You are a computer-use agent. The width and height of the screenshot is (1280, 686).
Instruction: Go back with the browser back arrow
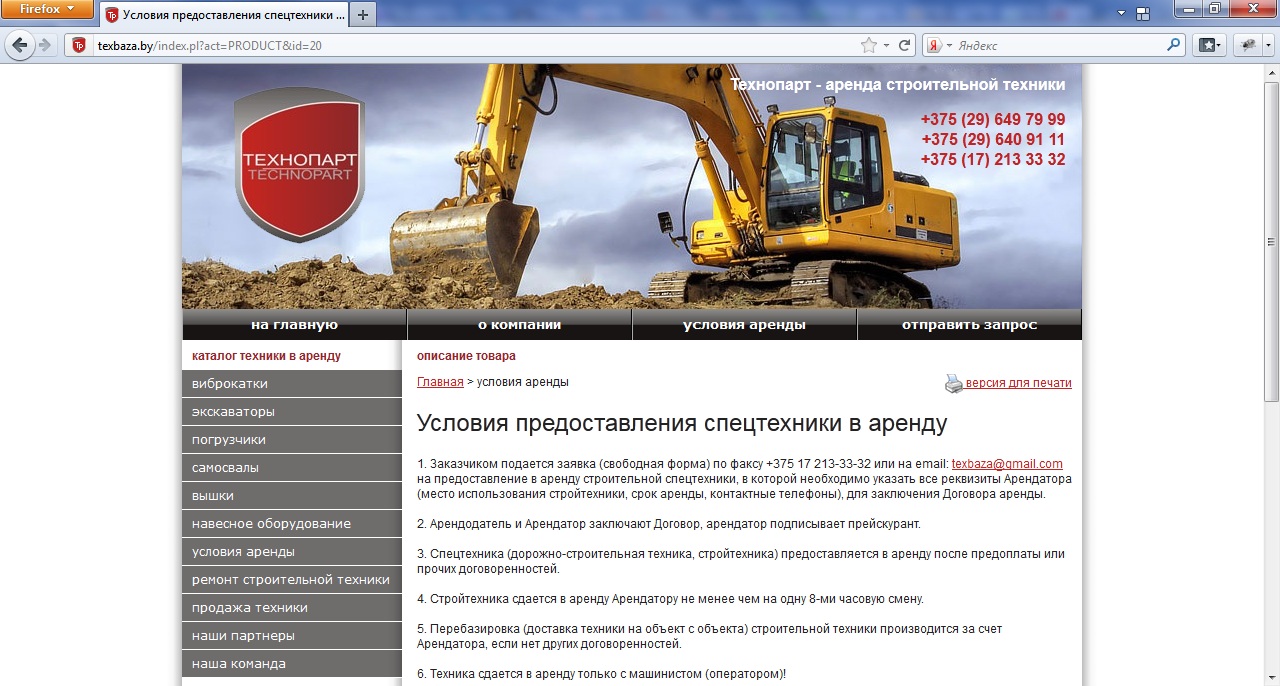coord(20,45)
